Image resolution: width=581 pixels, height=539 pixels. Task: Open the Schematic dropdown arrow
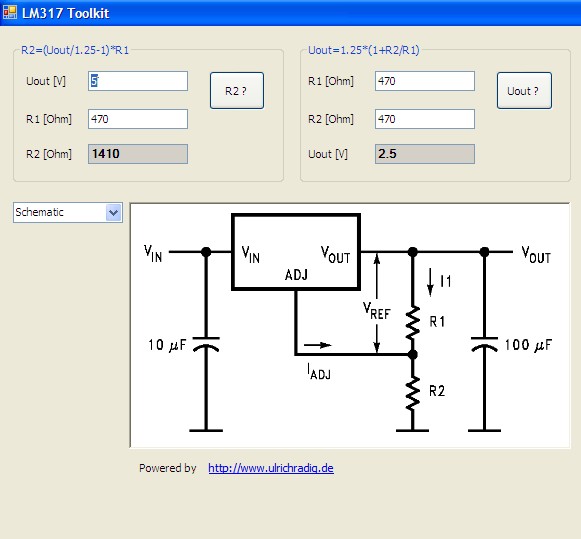[x=114, y=213]
